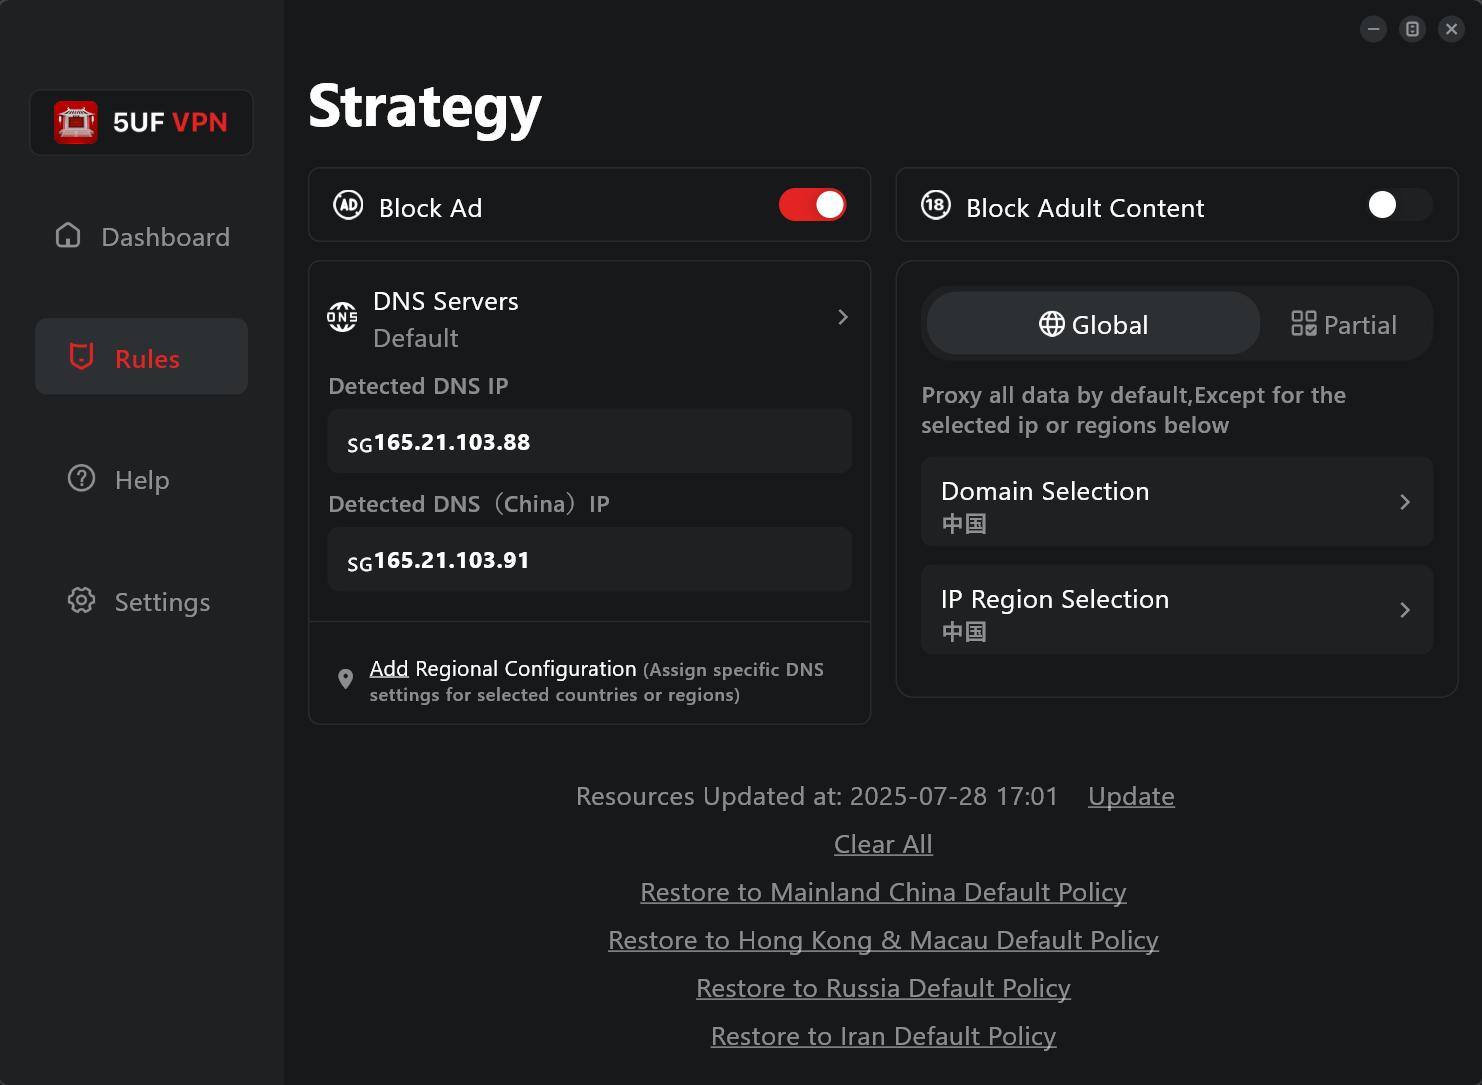Click the Settings gear icon

(81, 601)
